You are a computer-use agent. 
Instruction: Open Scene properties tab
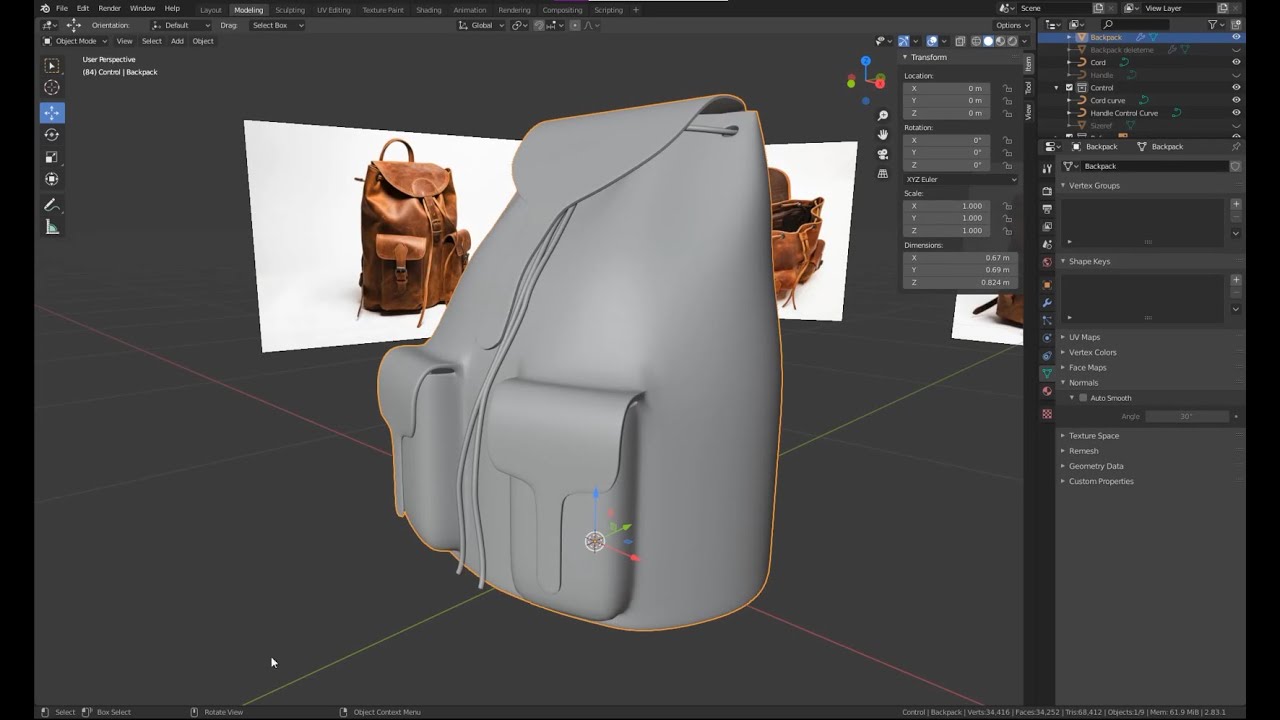tap(1047, 244)
